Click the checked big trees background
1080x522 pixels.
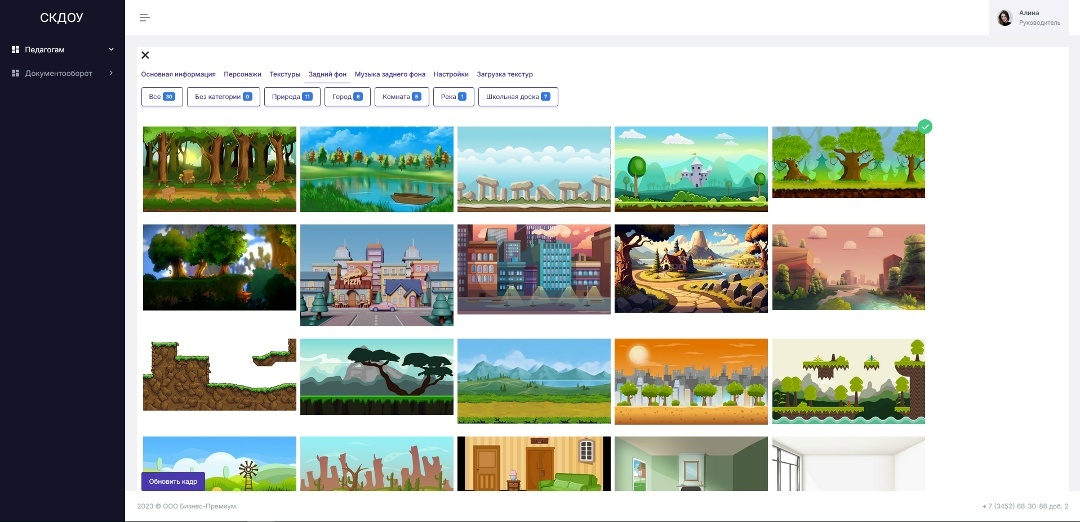point(849,162)
